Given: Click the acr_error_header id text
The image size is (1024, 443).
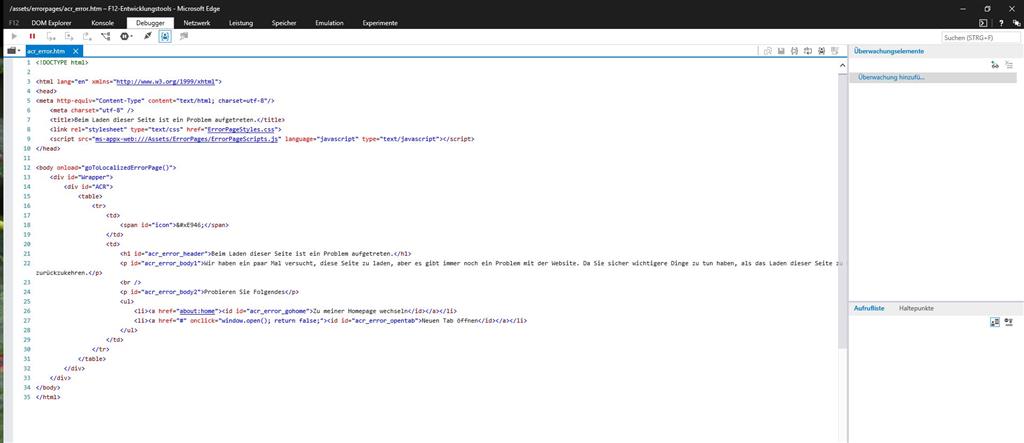Looking at the screenshot, I should coord(178,254).
